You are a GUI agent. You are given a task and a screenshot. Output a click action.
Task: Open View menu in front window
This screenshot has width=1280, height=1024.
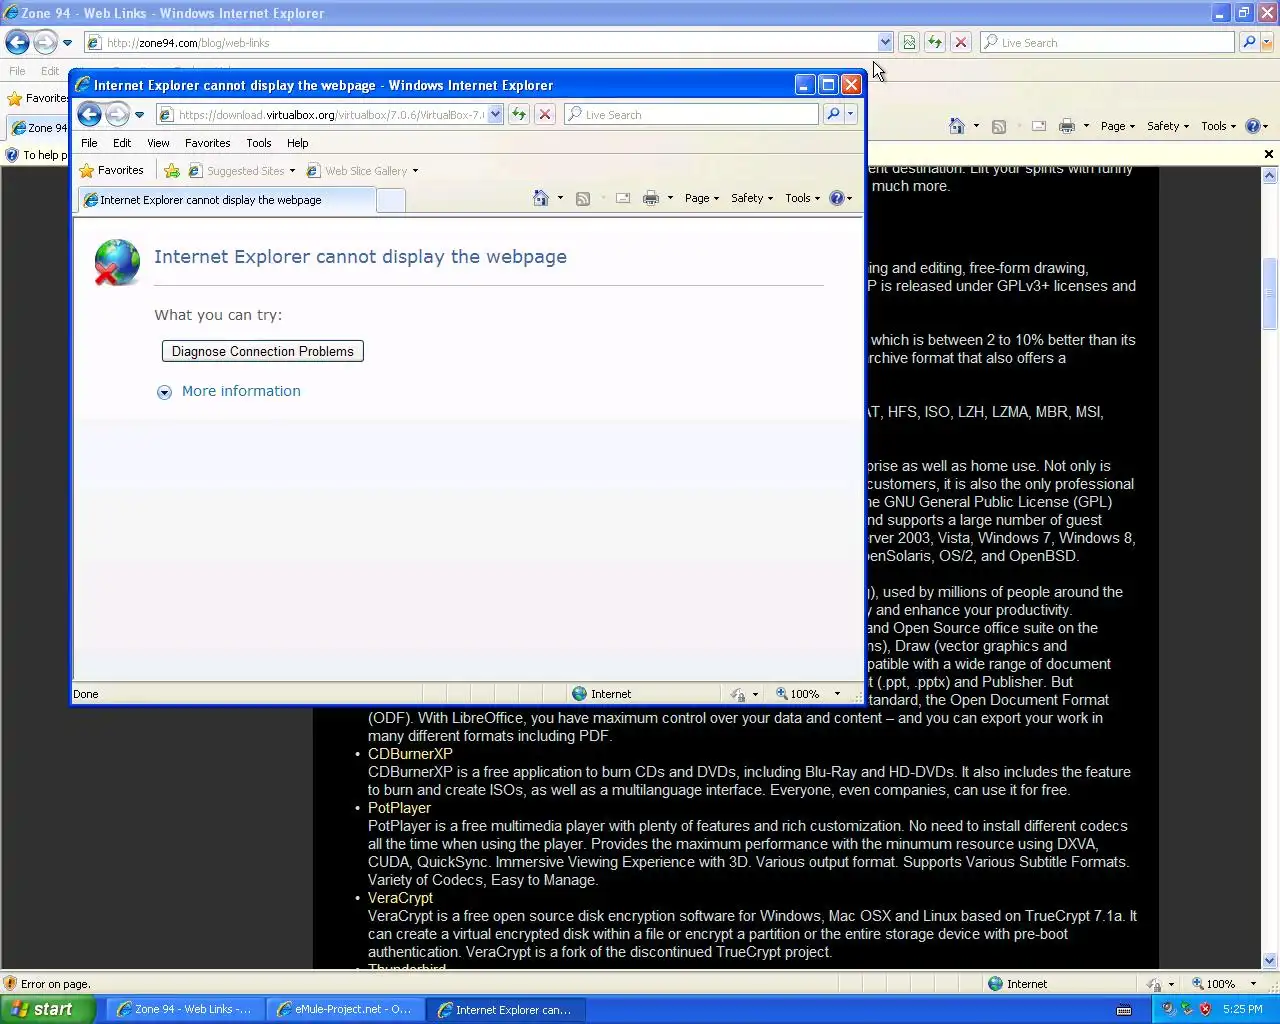(x=158, y=143)
